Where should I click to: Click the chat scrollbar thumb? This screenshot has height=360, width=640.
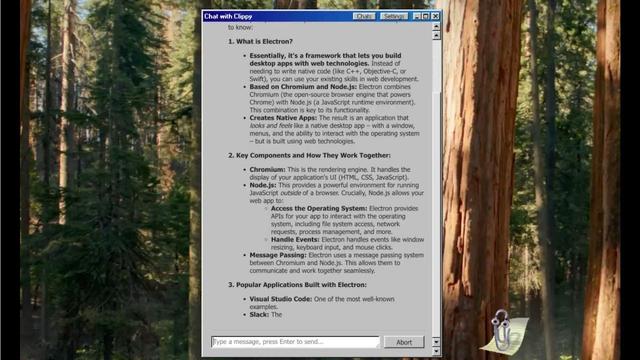(436, 65)
